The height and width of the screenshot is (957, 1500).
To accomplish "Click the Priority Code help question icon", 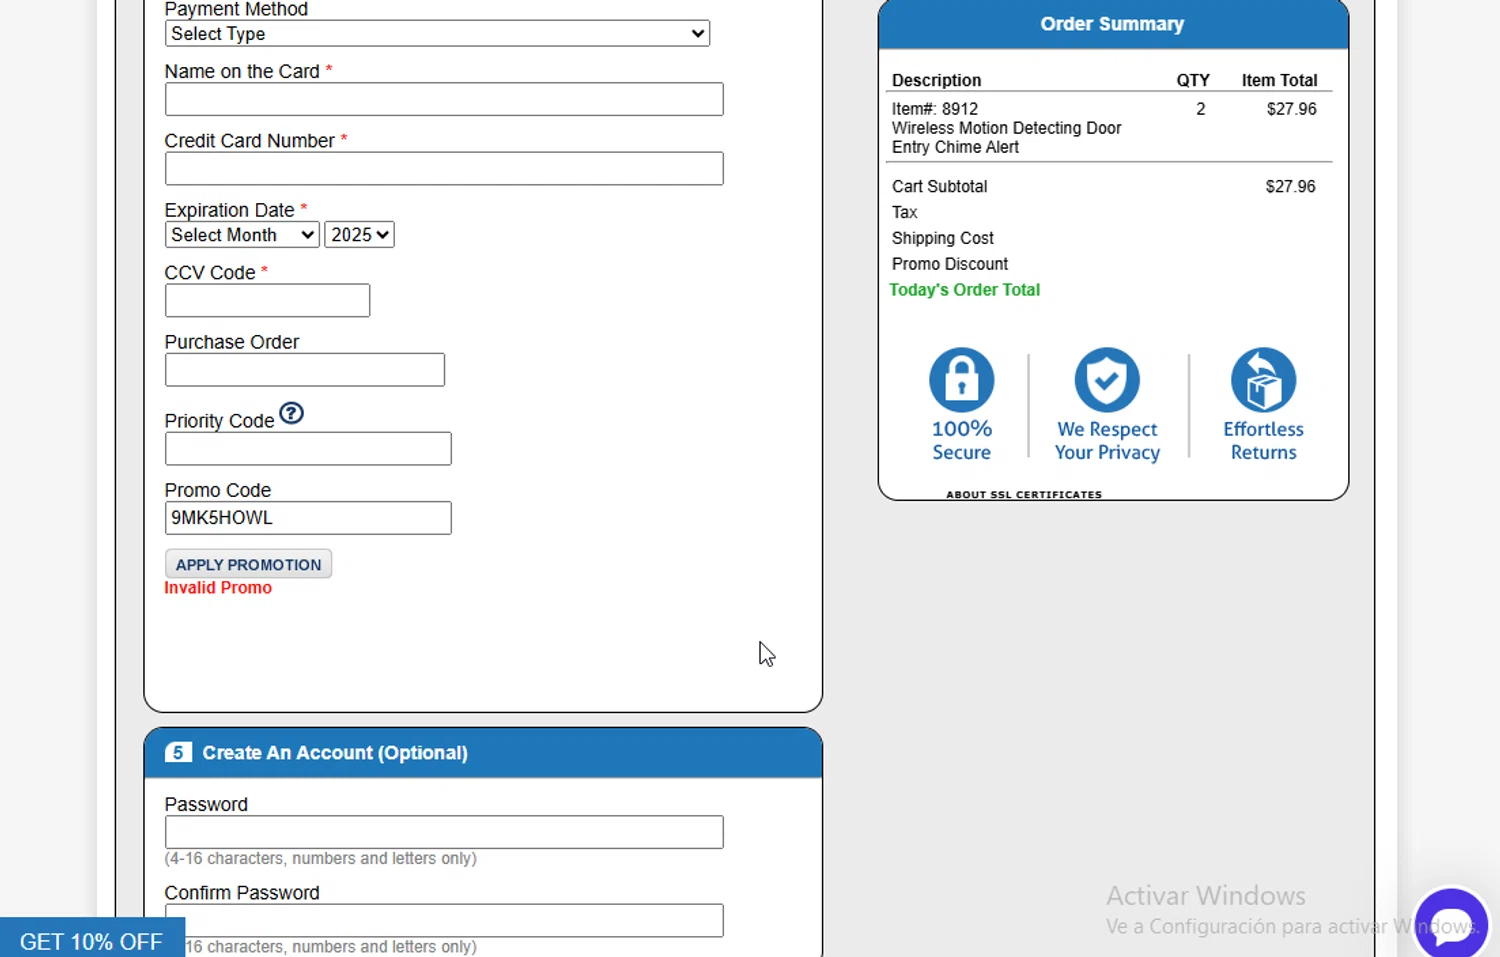I will point(291,413).
